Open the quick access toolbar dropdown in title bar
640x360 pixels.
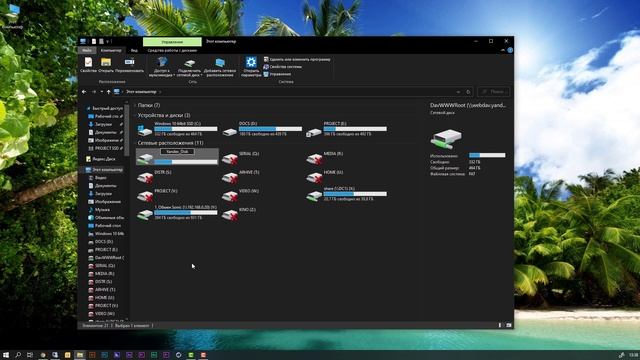[x=108, y=42]
